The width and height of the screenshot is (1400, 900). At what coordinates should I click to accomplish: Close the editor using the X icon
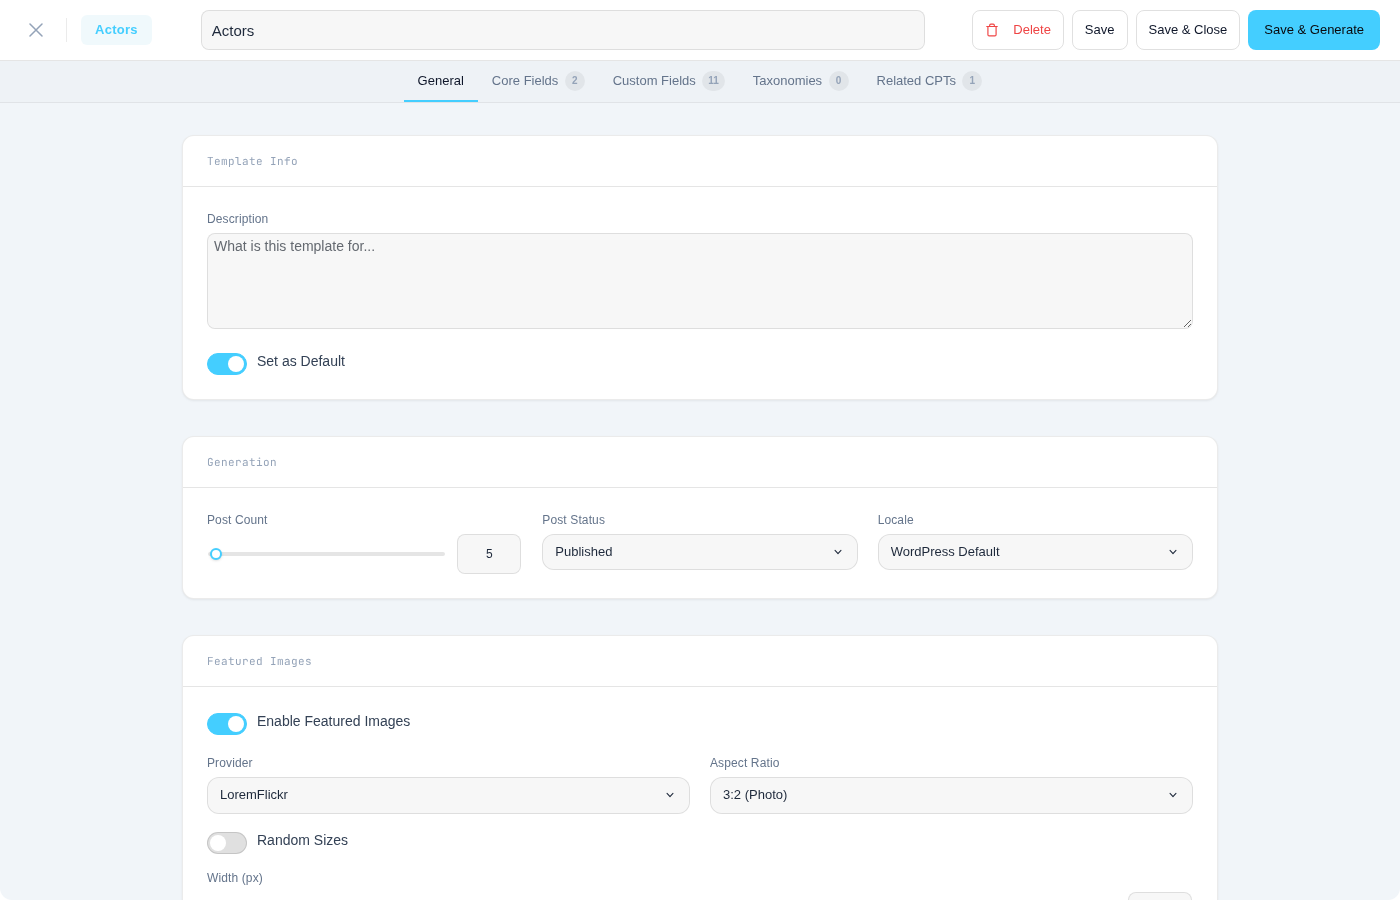pyautogui.click(x=36, y=30)
